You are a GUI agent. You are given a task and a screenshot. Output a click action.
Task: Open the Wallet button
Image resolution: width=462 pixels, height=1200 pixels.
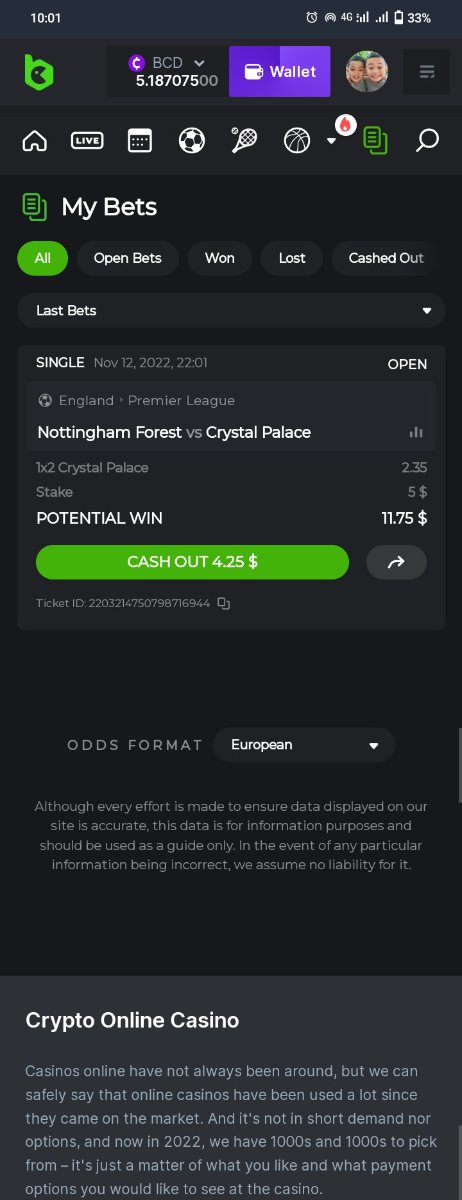(x=280, y=72)
